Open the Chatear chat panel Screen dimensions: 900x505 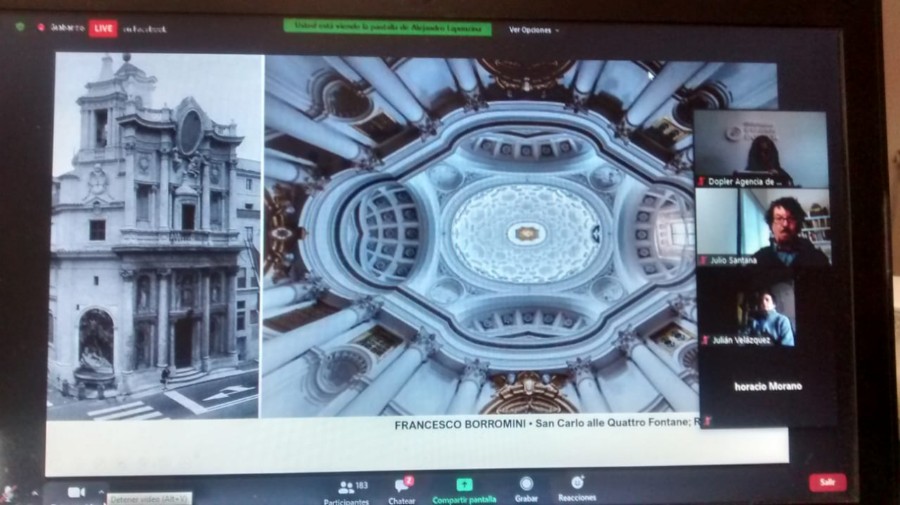point(402,492)
